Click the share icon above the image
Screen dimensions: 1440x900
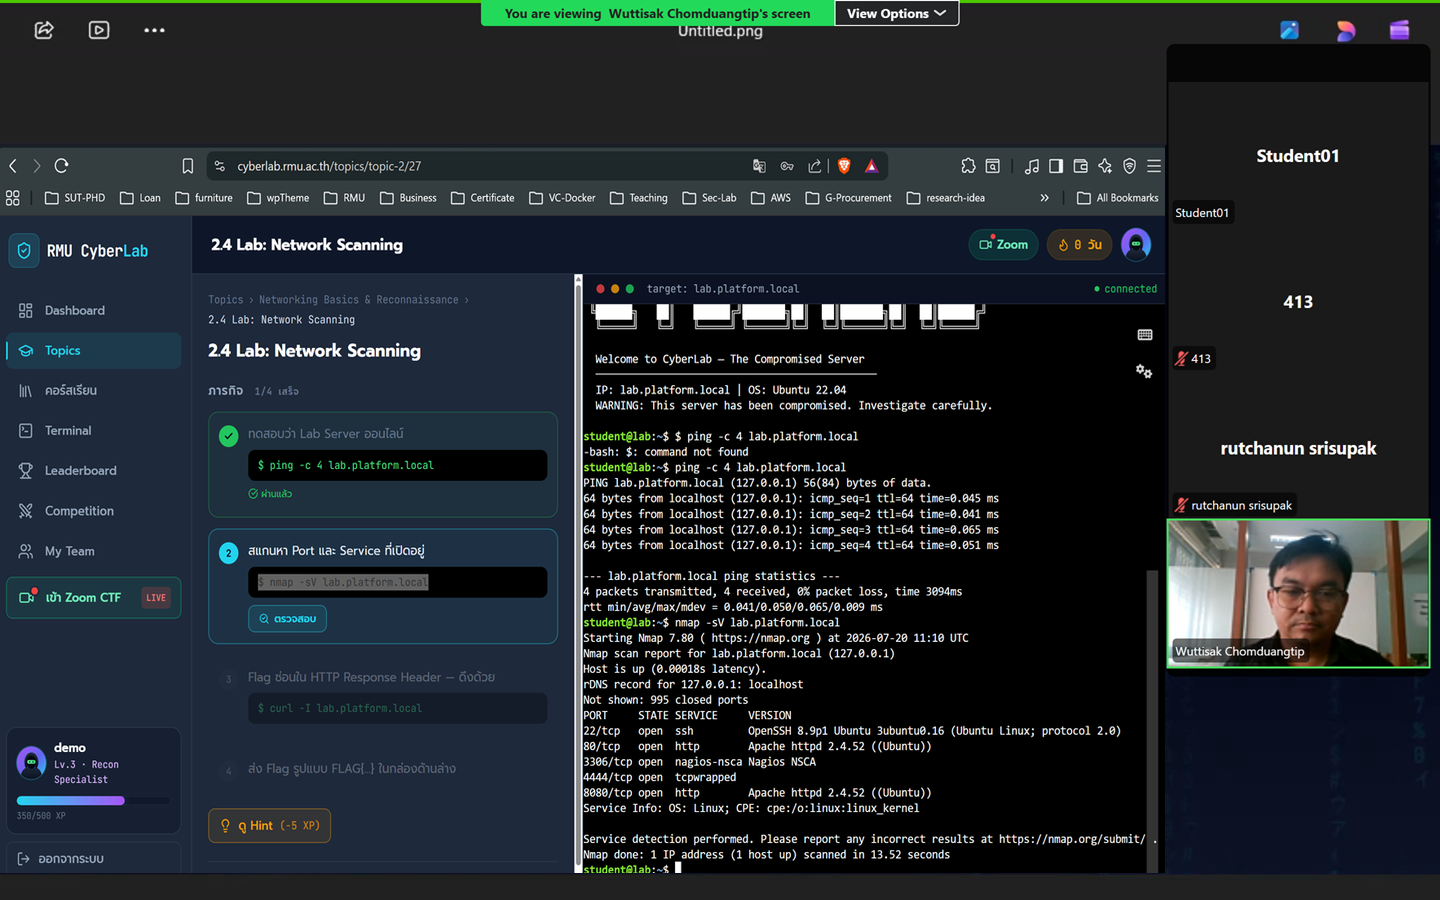click(x=44, y=30)
